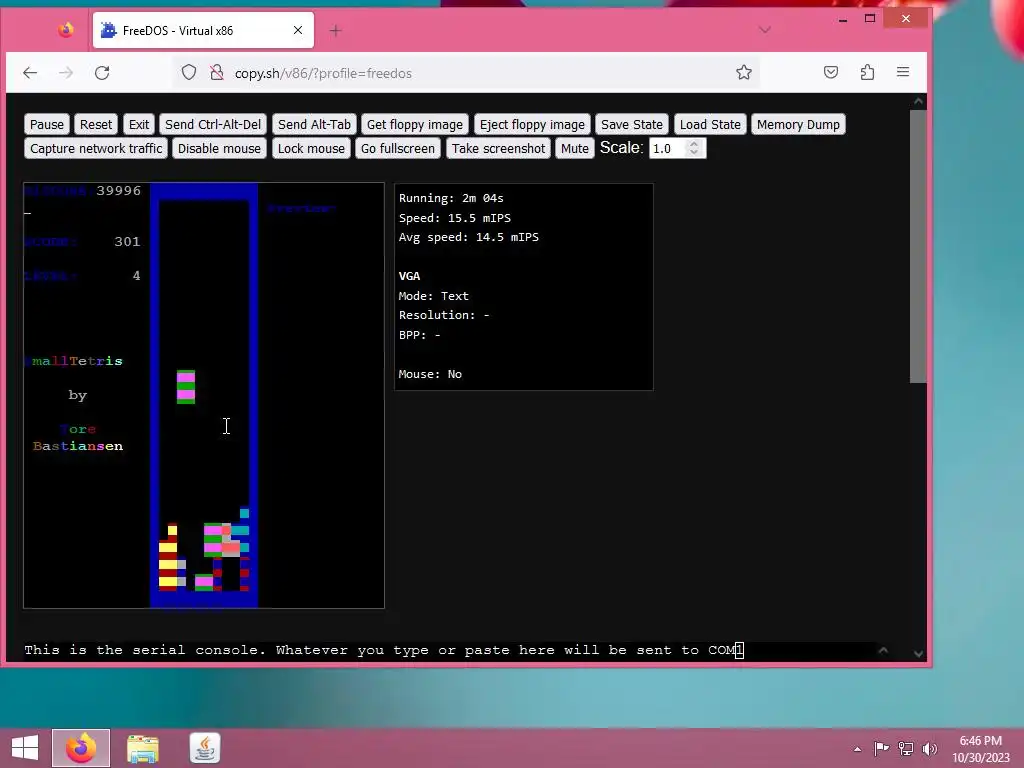
Task: Click the 'Mode: Text' VGA line
Action: point(434,296)
